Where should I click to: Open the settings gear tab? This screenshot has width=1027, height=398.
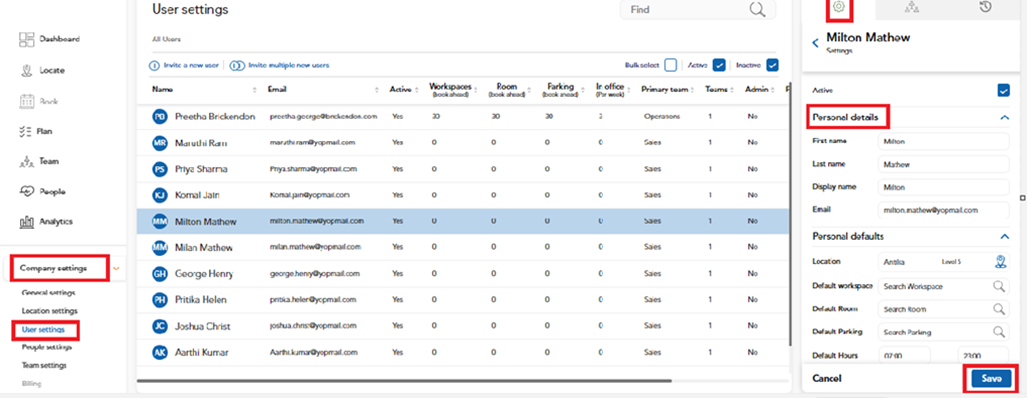point(838,7)
